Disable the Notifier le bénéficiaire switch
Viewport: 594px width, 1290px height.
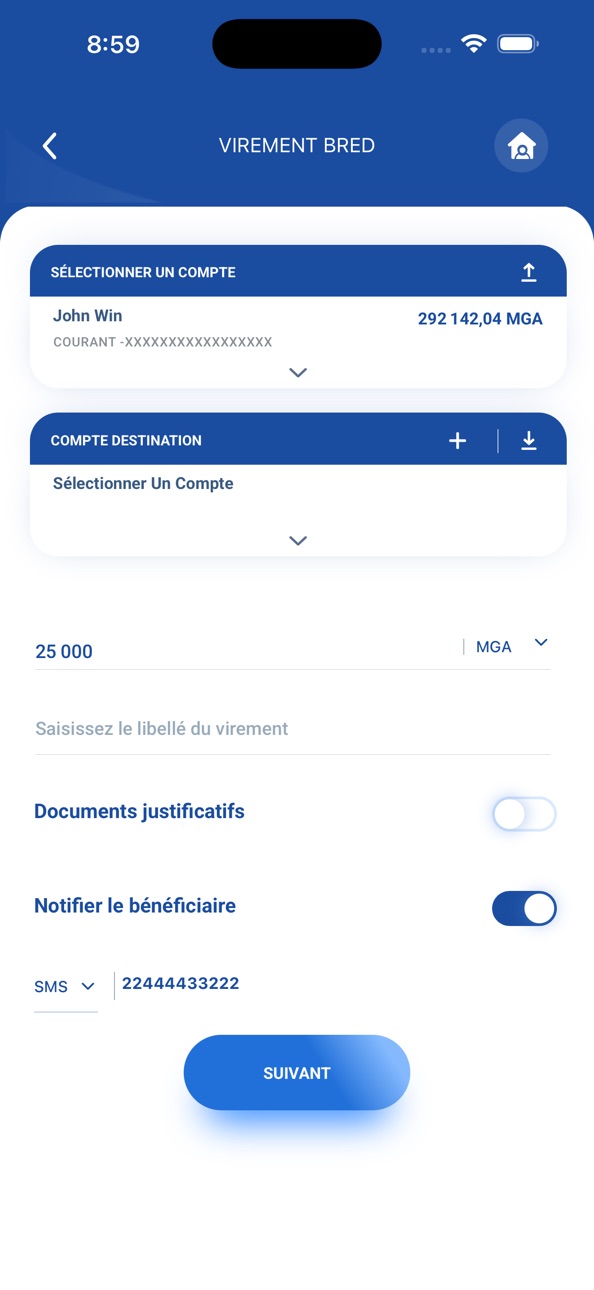point(524,908)
